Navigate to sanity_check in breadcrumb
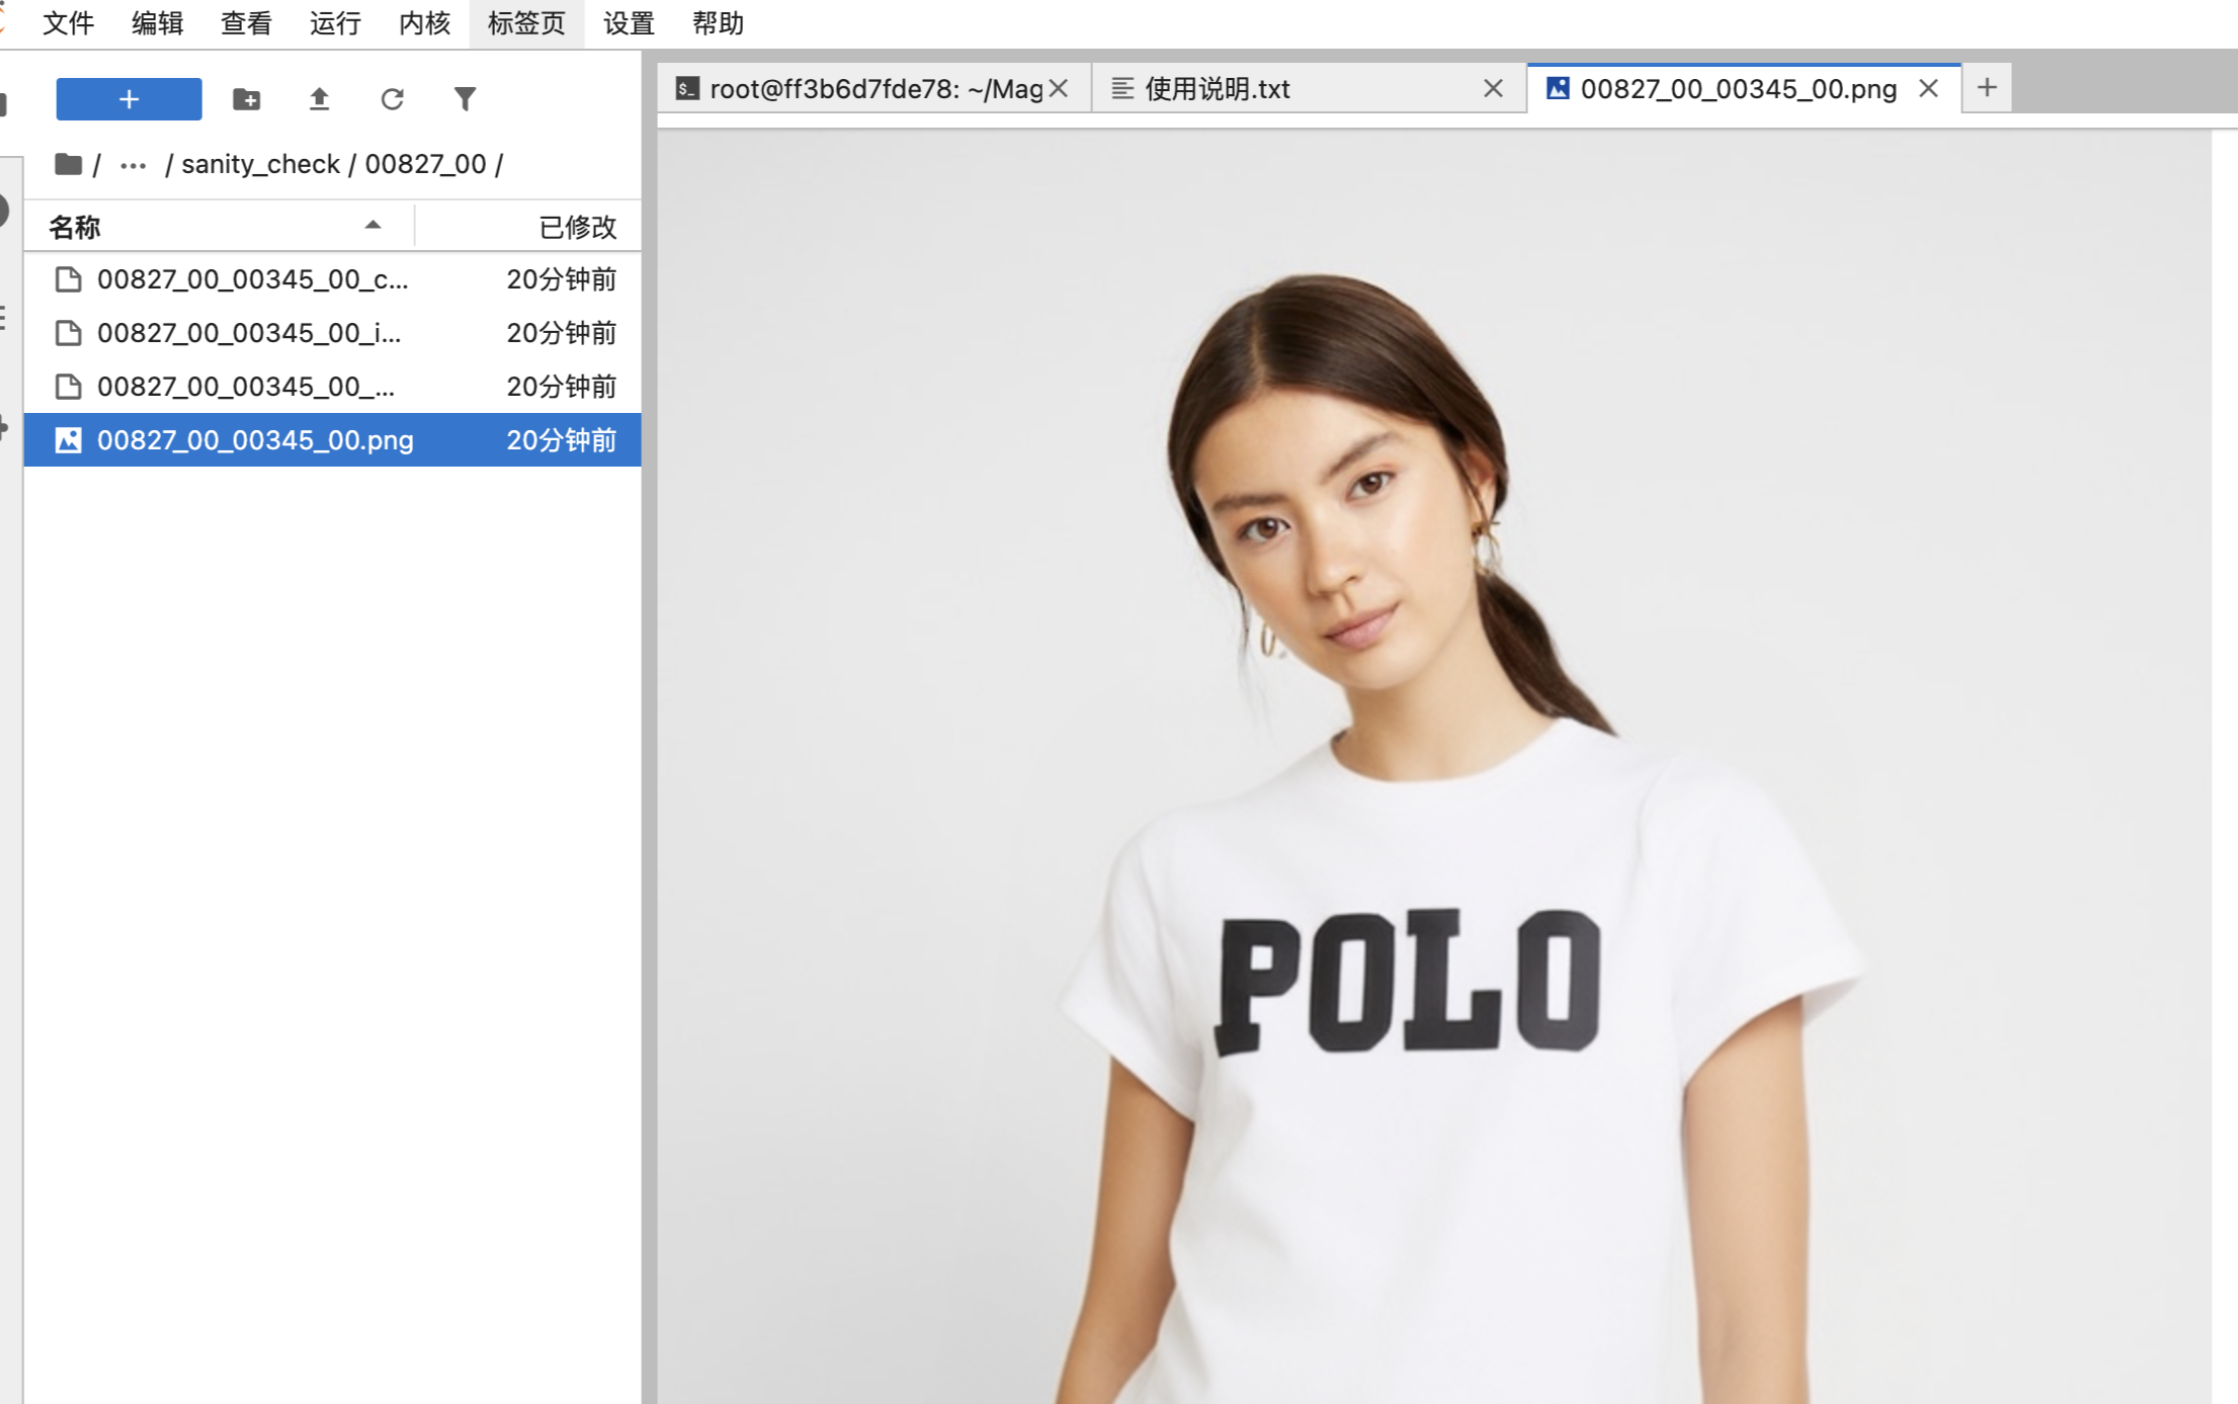The height and width of the screenshot is (1404, 2238). click(x=260, y=164)
